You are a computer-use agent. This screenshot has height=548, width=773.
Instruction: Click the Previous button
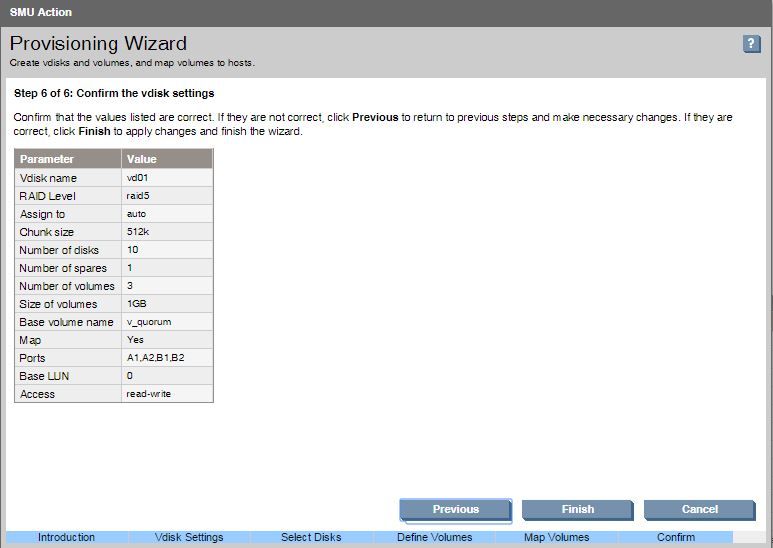coord(455,509)
